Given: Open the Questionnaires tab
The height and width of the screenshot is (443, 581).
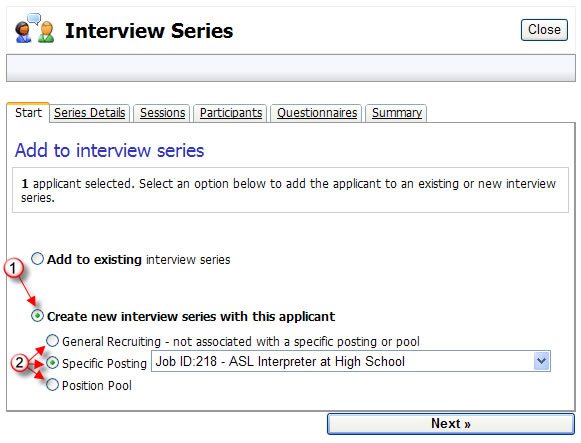Looking at the screenshot, I should pos(317,113).
